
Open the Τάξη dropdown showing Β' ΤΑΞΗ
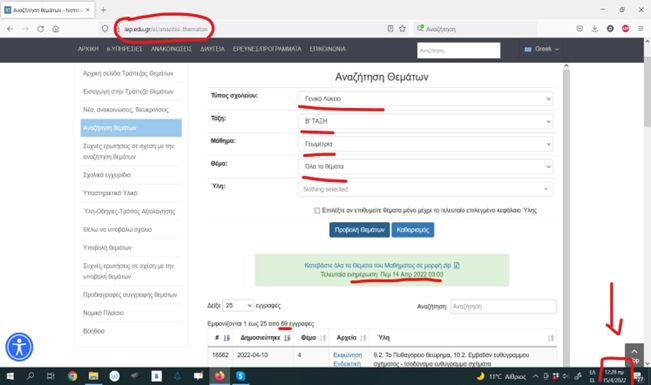pyautogui.click(x=425, y=121)
